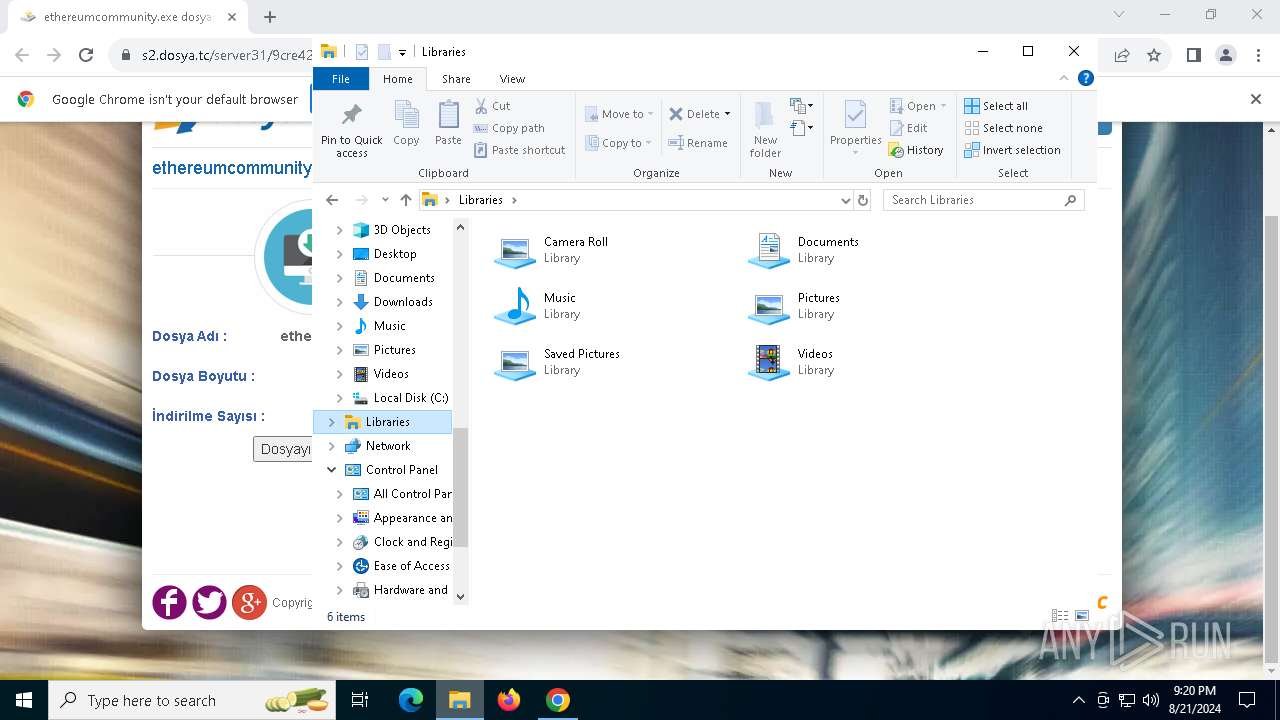This screenshot has height=720, width=1280.
Task: Open the Videos library icon
Action: pyautogui.click(x=769, y=362)
